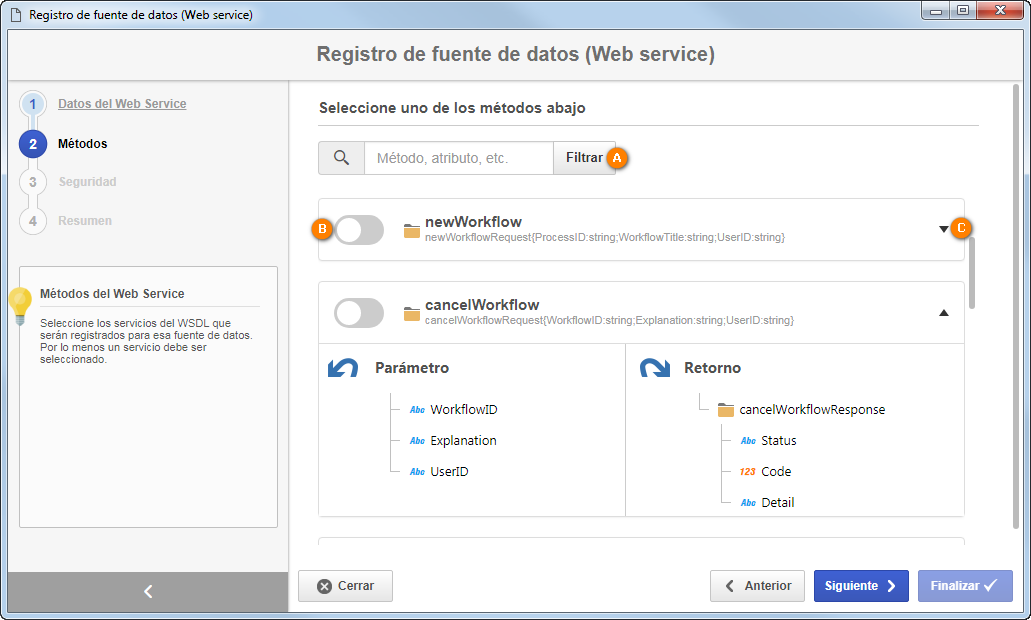Select the cancelWorkflowResponse node
The height and width of the screenshot is (620, 1031).
coord(812,410)
